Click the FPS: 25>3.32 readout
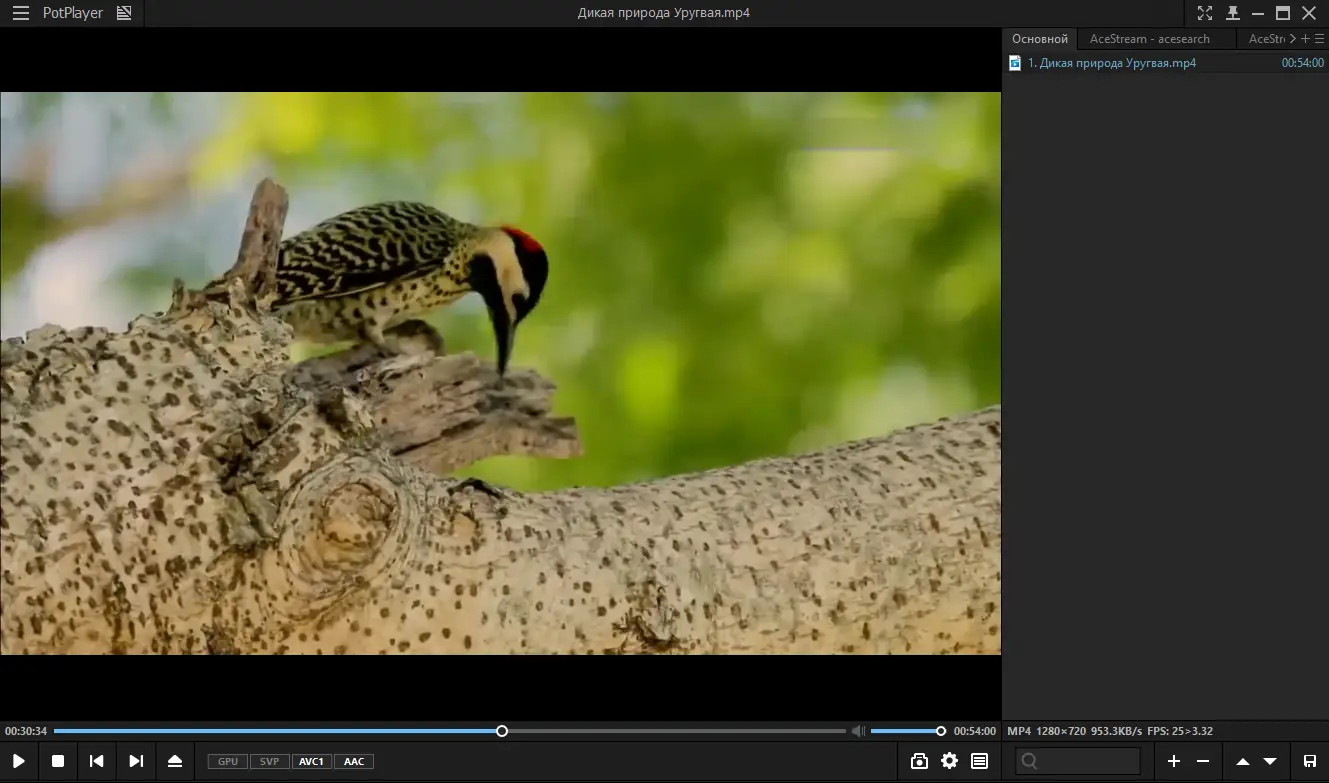This screenshot has width=1329, height=783. [x=1180, y=731]
